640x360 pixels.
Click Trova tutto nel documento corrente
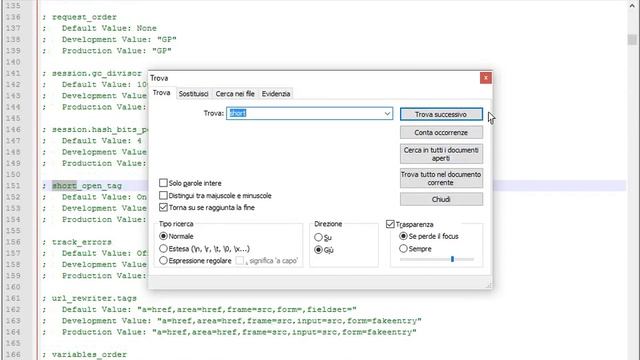click(x=441, y=178)
